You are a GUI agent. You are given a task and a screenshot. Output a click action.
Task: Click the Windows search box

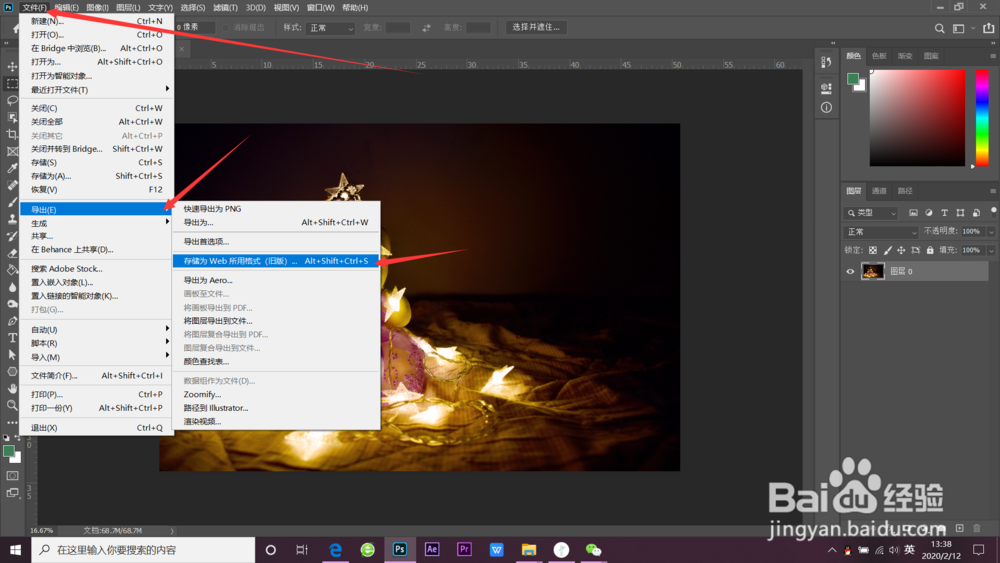click(143, 550)
